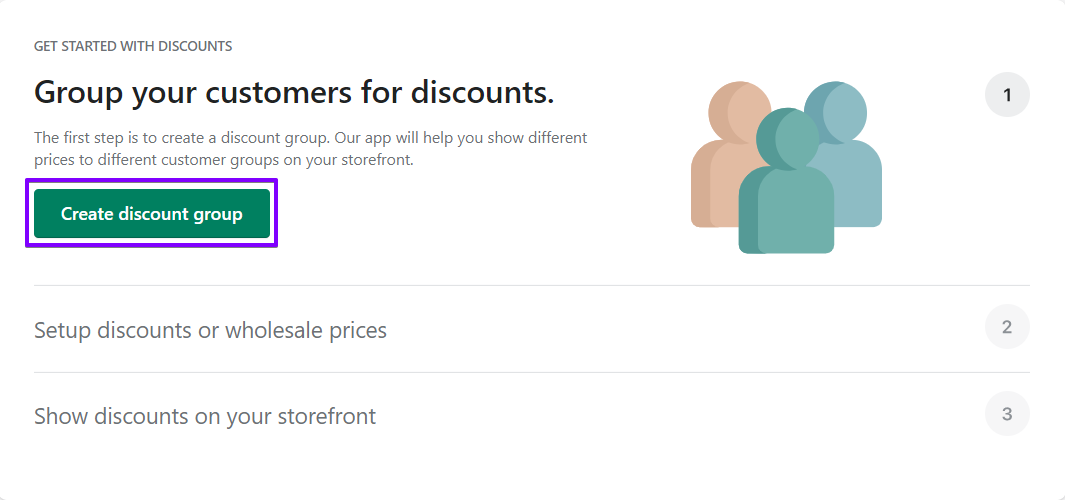This screenshot has width=1065, height=500.
Task: Click the discount group description paragraph
Action: pos(310,149)
